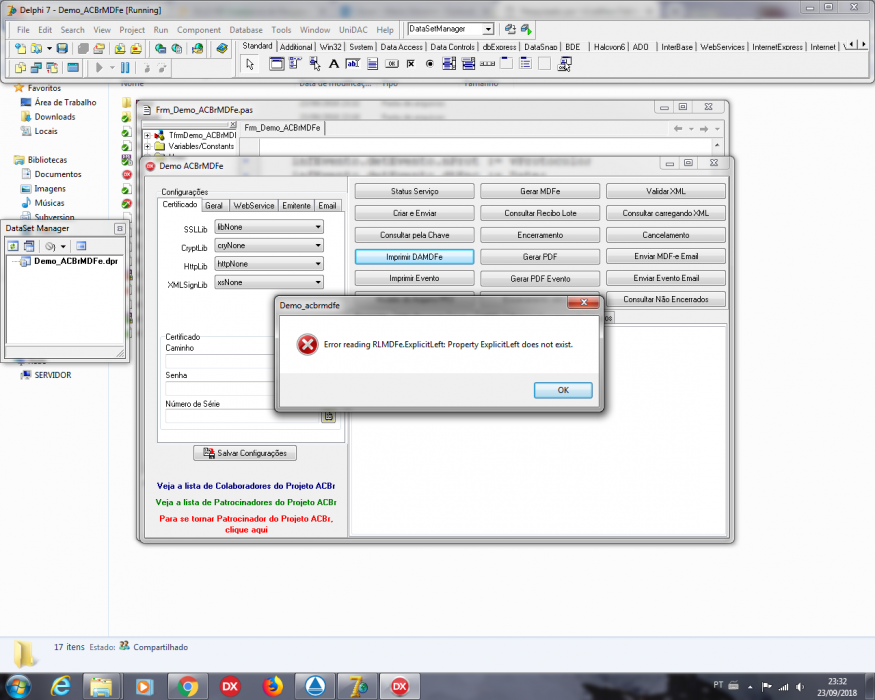Viewport: 875px width, 700px height.
Task: Open the XMLSignLib dropdown showing xsNone
Action: point(269,282)
